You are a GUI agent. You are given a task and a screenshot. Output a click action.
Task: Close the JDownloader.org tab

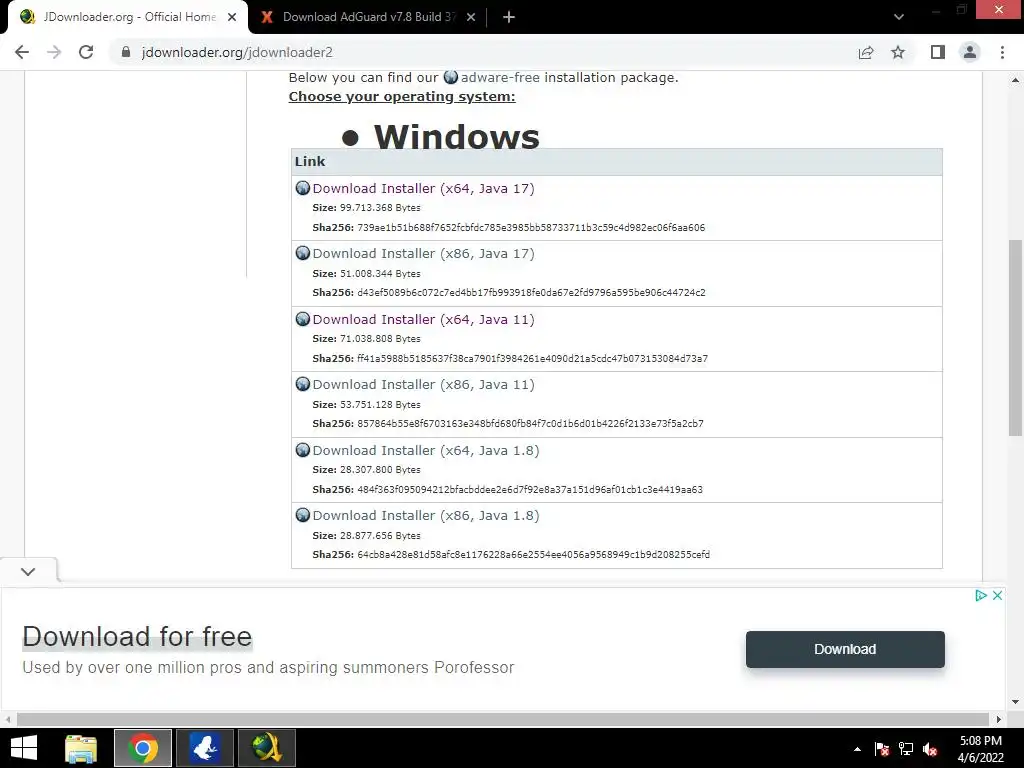[232, 17]
